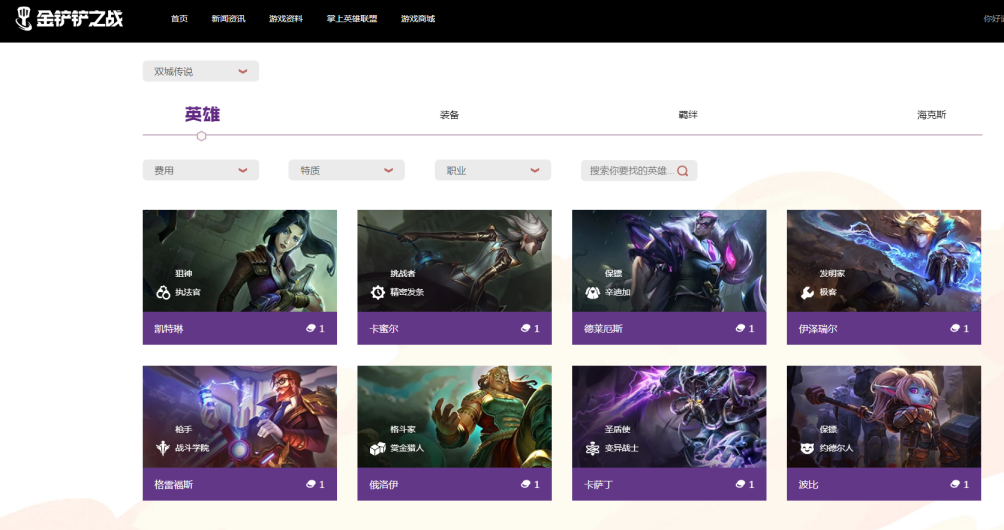The image size is (1004, 530).
Task: Expand the 职业 class filter dropdown
Action: coord(492,170)
